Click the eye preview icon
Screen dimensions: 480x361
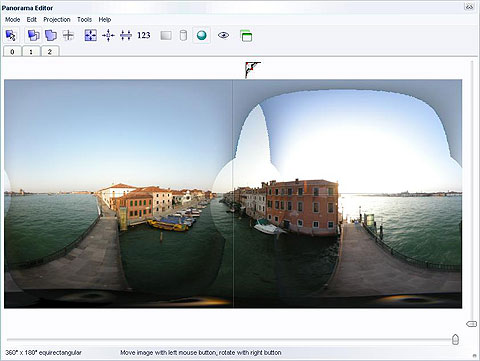(223, 35)
